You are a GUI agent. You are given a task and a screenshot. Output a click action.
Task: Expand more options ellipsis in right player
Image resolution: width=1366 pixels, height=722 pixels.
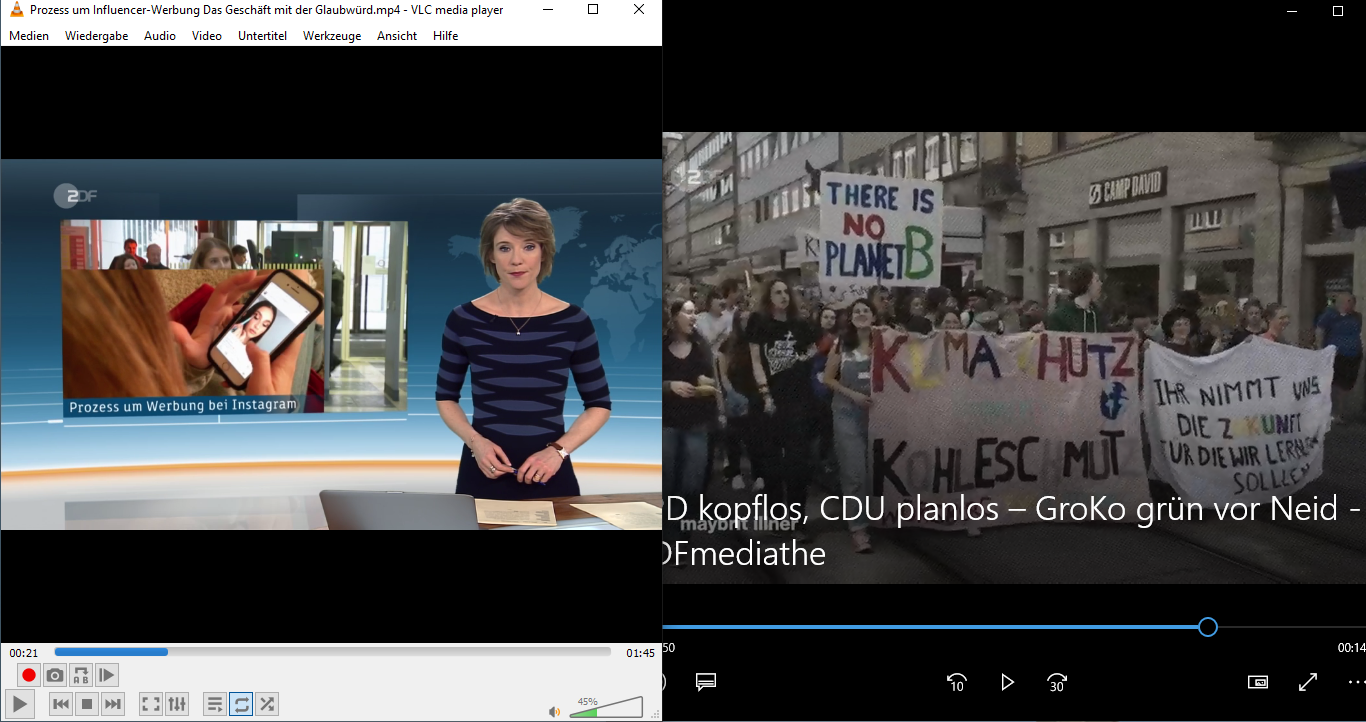1355,682
